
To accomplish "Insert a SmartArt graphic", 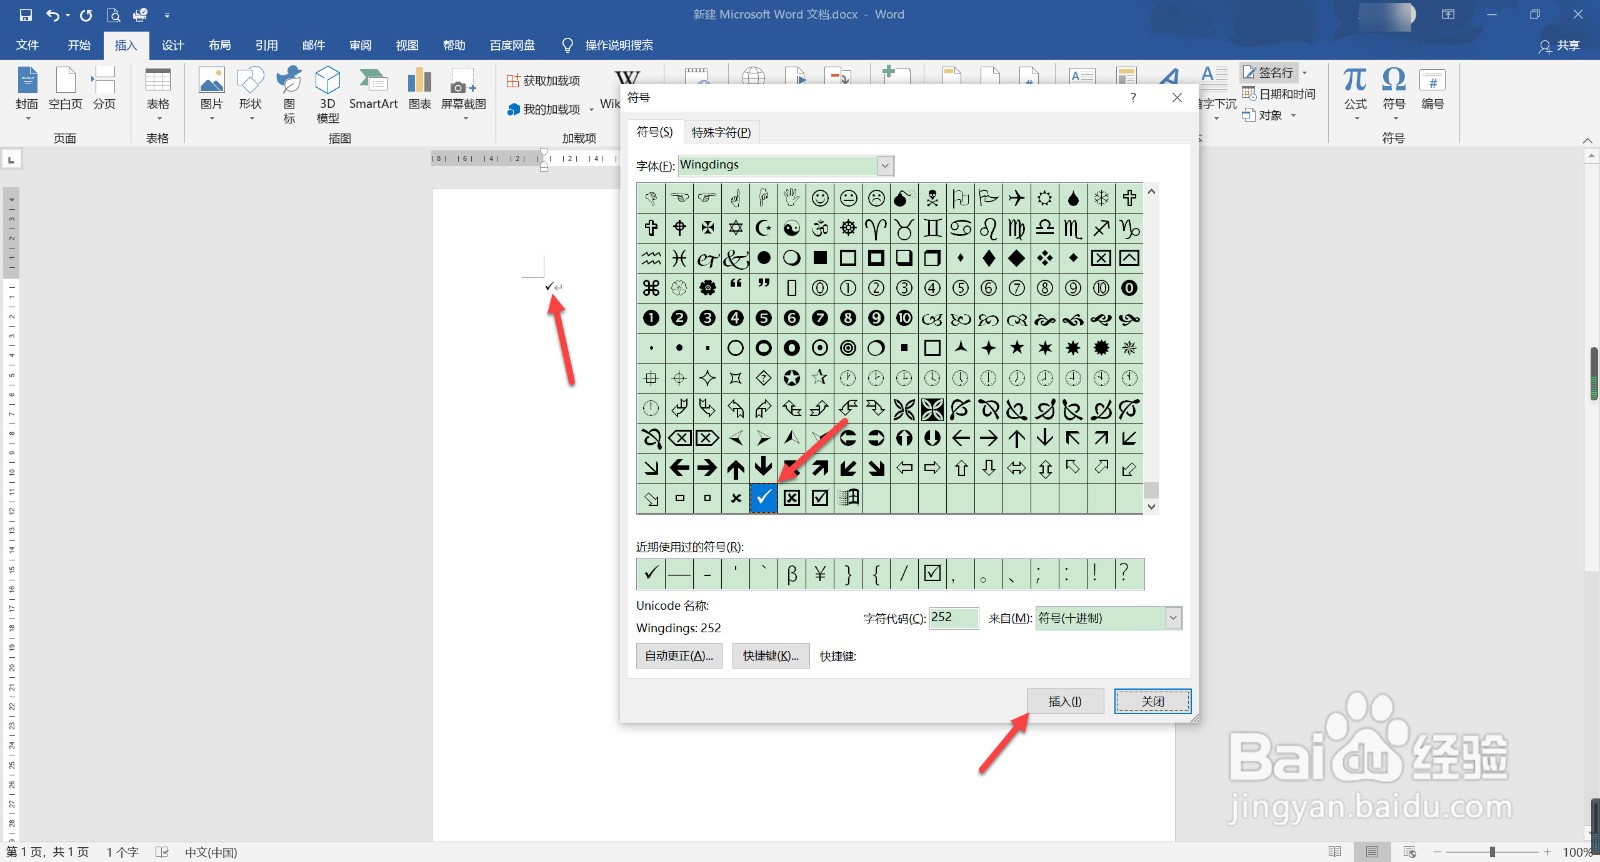I will click(373, 88).
